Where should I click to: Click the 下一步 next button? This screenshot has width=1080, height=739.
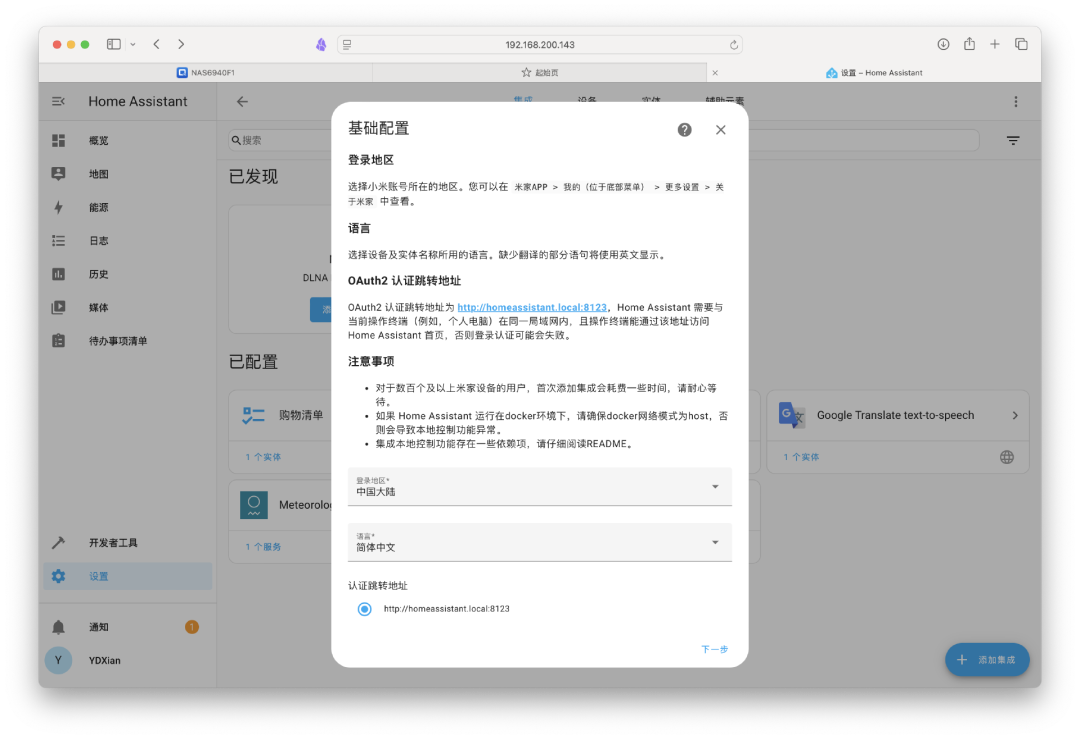(714, 649)
